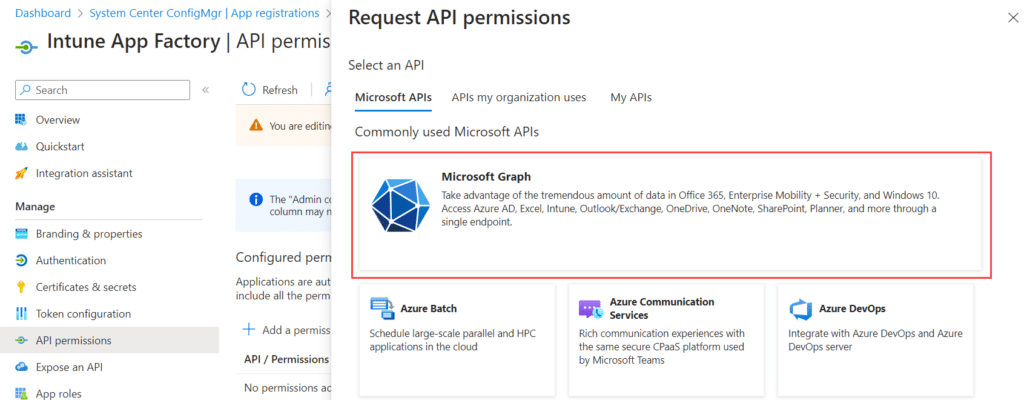Image resolution: width=1024 pixels, height=400 pixels.
Task: Click the API / Permissions column header
Action: (x=286, y=359)
